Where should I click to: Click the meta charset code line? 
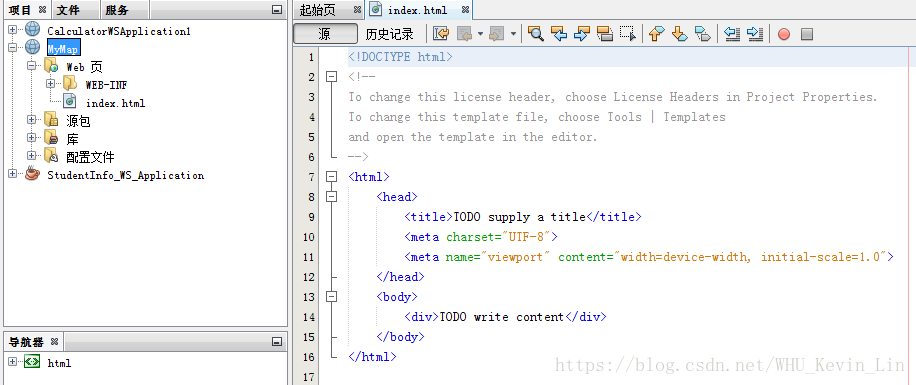pos(481,237)
